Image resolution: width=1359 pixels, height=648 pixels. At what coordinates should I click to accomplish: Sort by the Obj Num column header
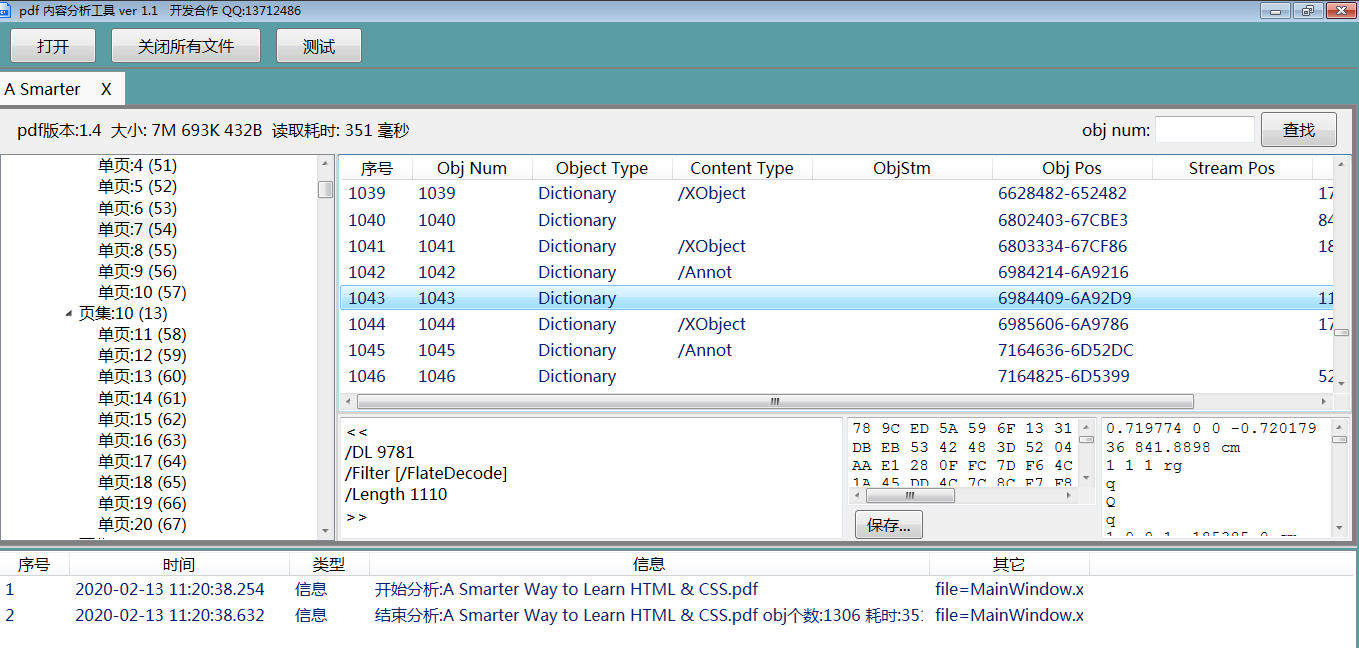[472, 168]
